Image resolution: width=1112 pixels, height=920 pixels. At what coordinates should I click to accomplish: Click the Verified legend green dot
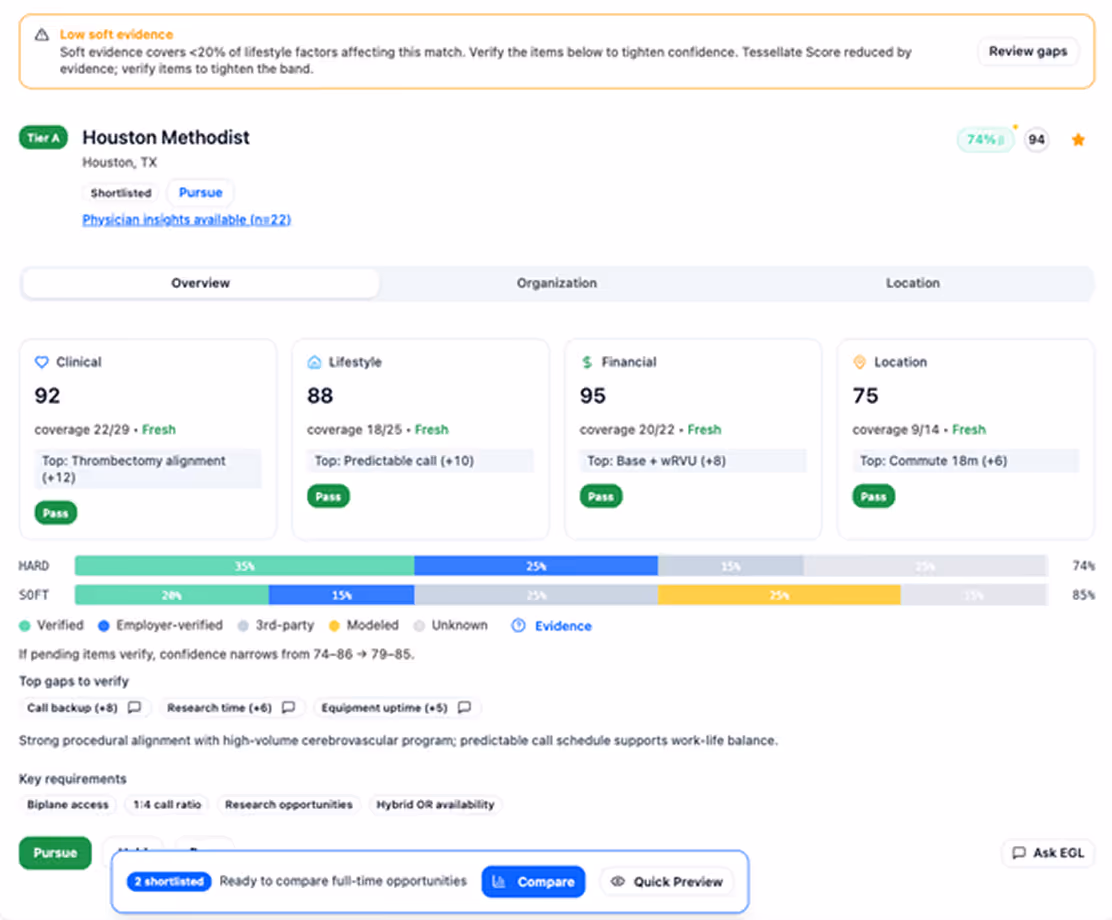pos(25,626)
